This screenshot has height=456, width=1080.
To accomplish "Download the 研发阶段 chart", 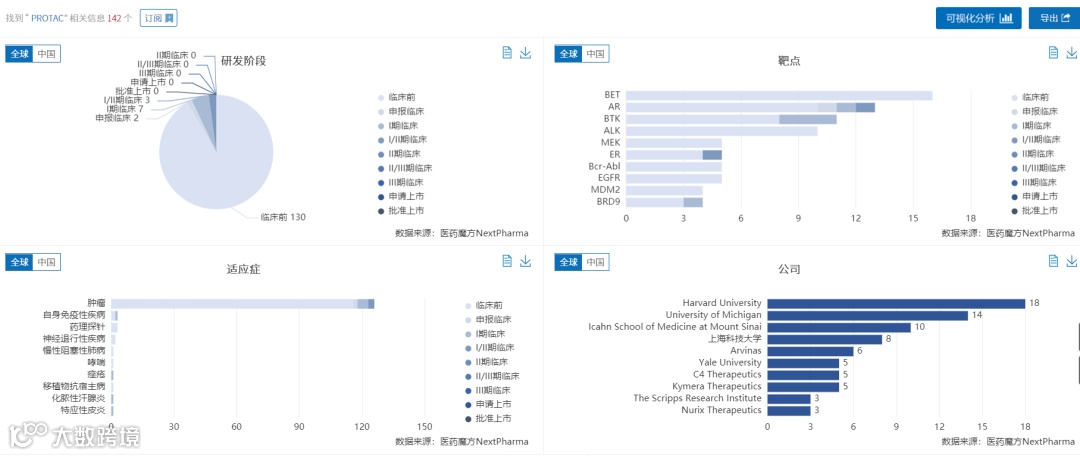I will (526, 52).
